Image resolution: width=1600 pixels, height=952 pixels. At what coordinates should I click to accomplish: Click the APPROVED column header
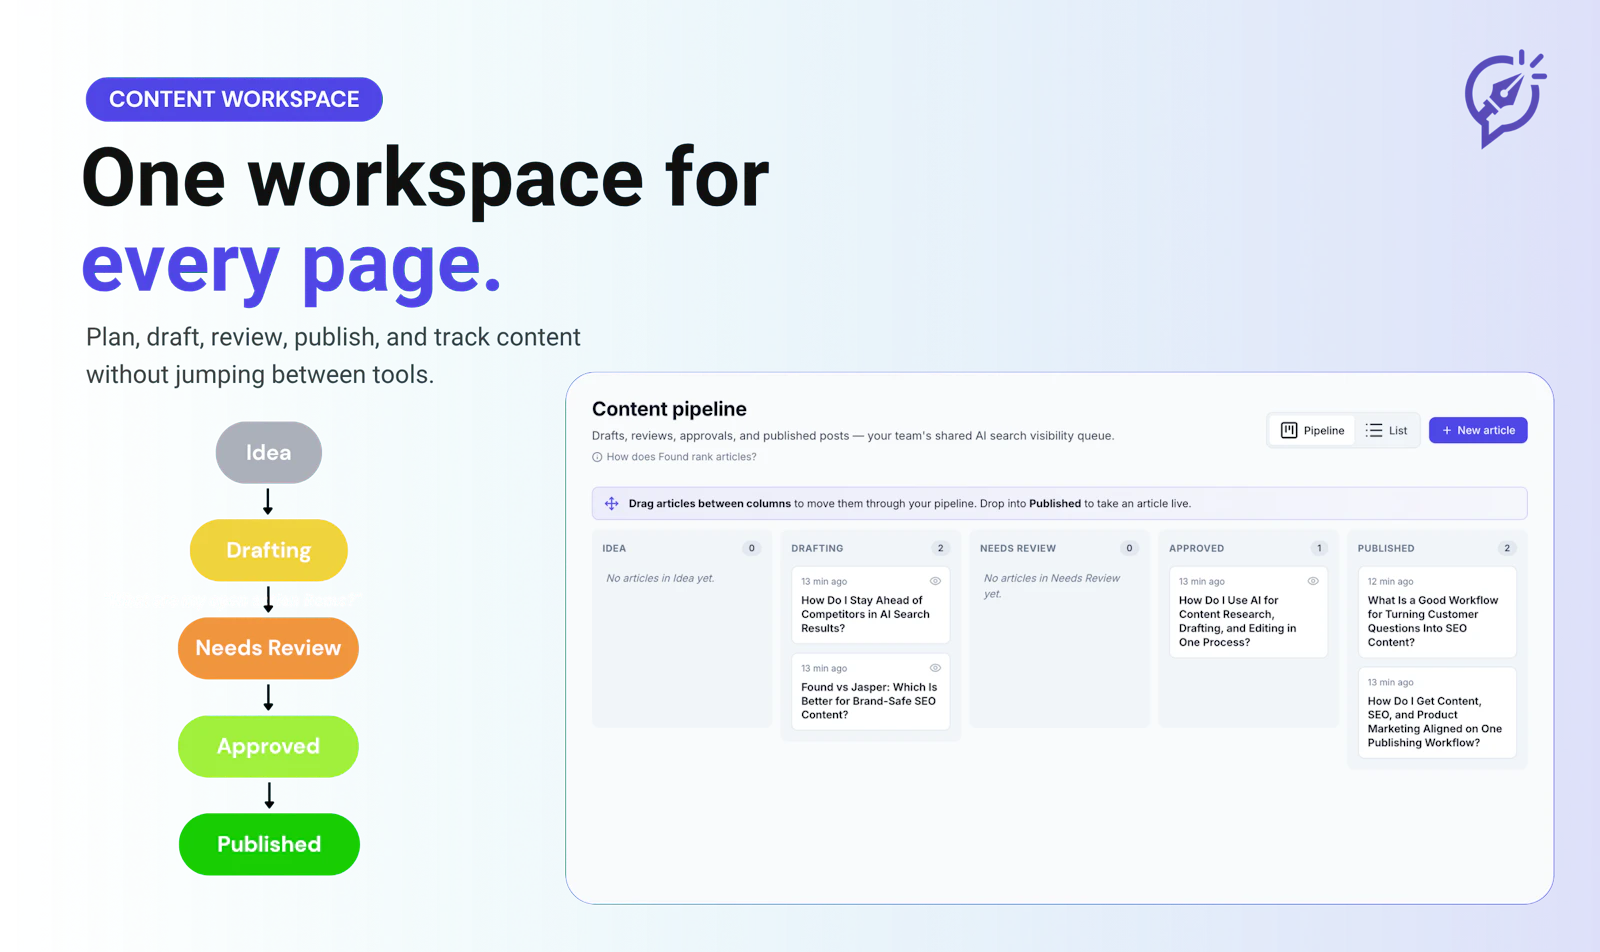click(1196, 548)
